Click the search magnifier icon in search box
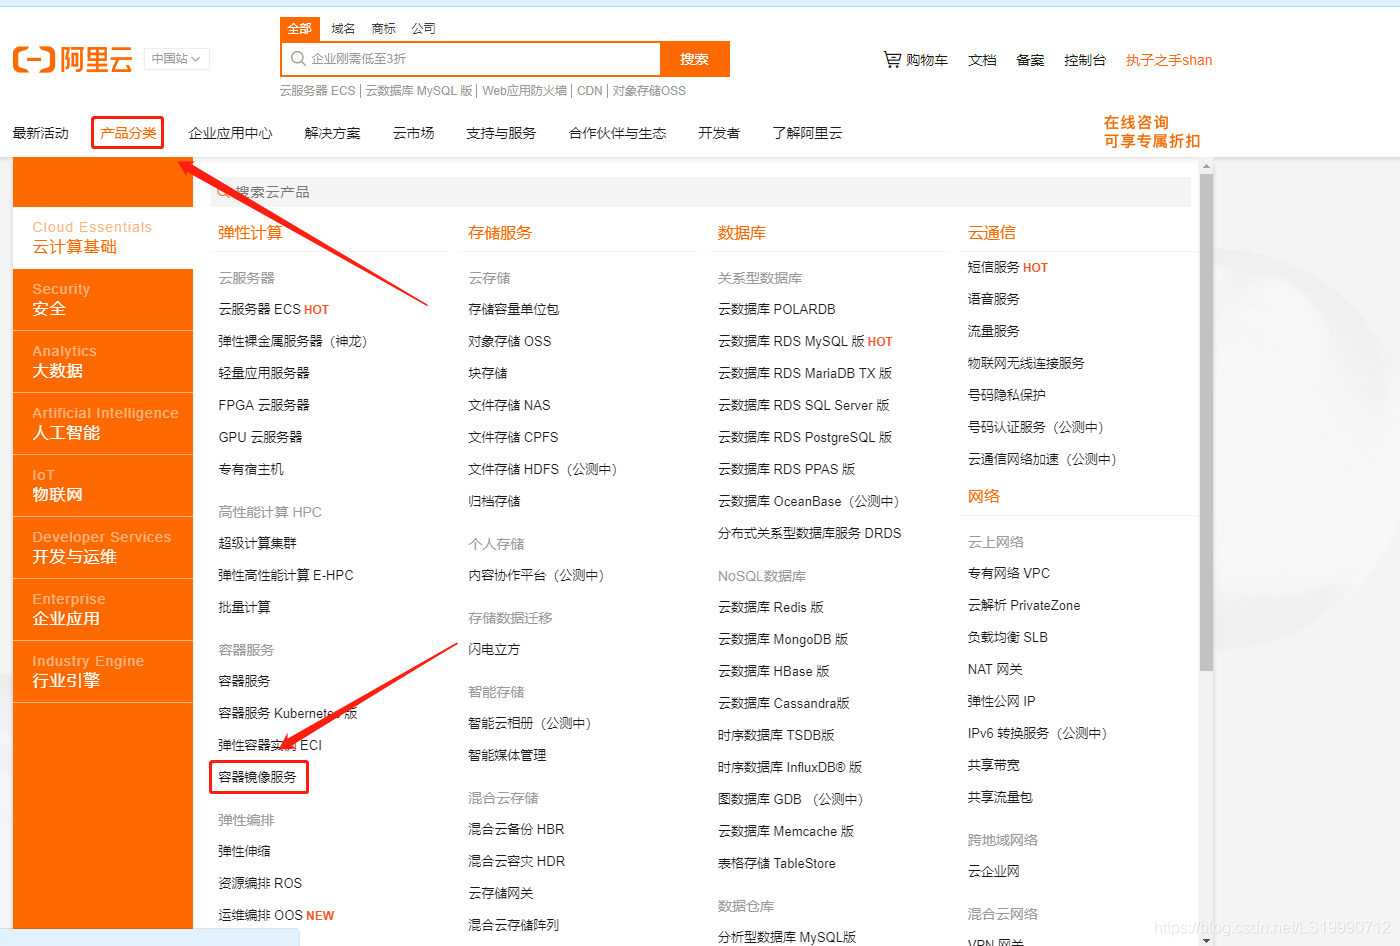Viewport: 1400px width, 946px height. pyautogui.click(x=298, y=59)
